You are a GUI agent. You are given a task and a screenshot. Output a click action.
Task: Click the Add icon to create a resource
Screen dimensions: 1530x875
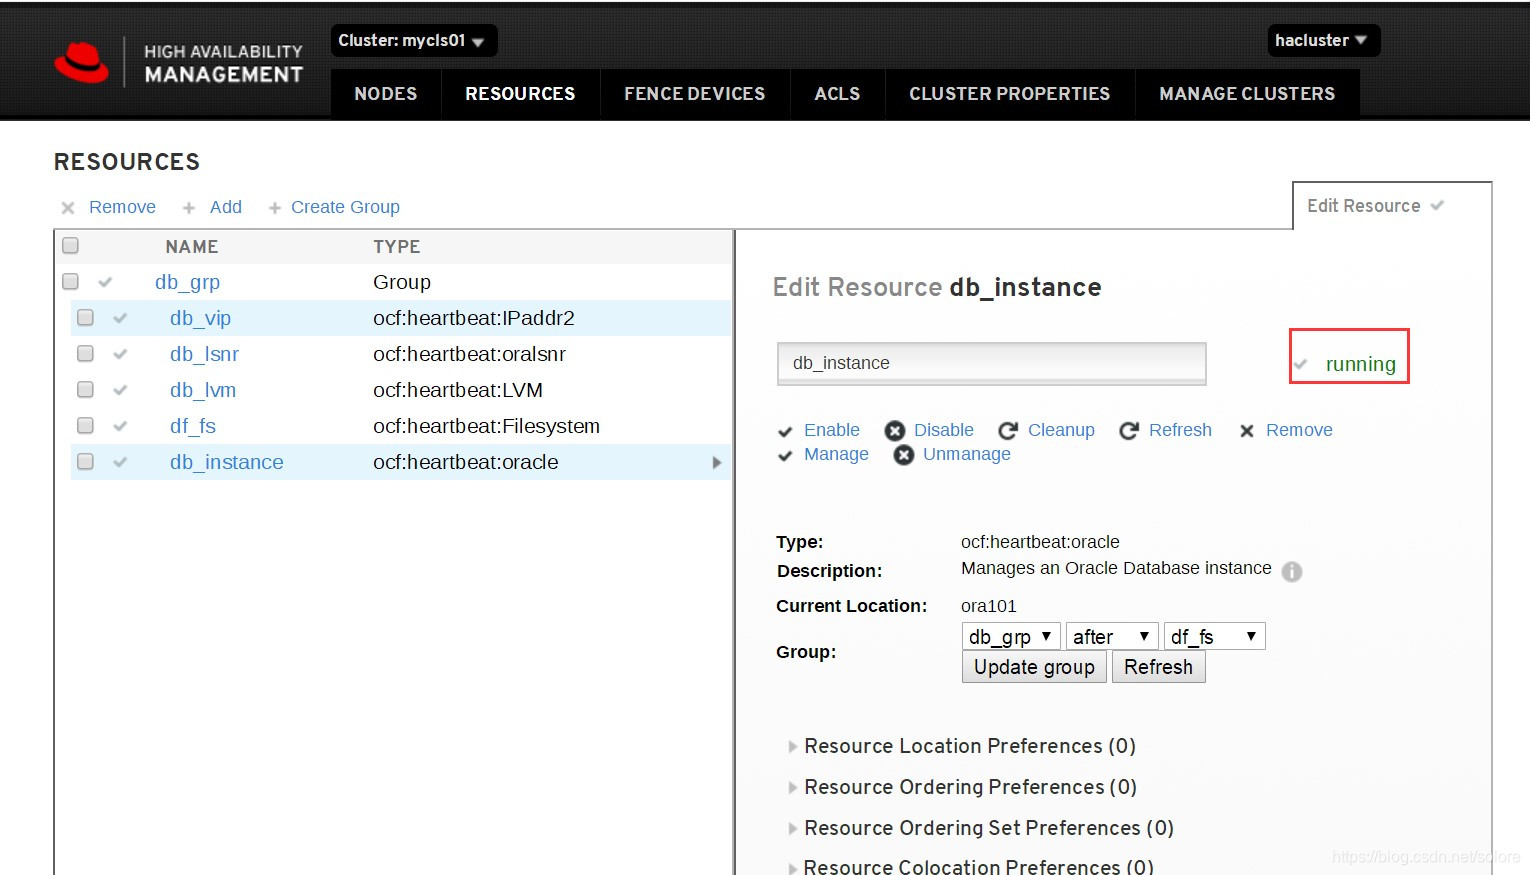click(188, 207)
